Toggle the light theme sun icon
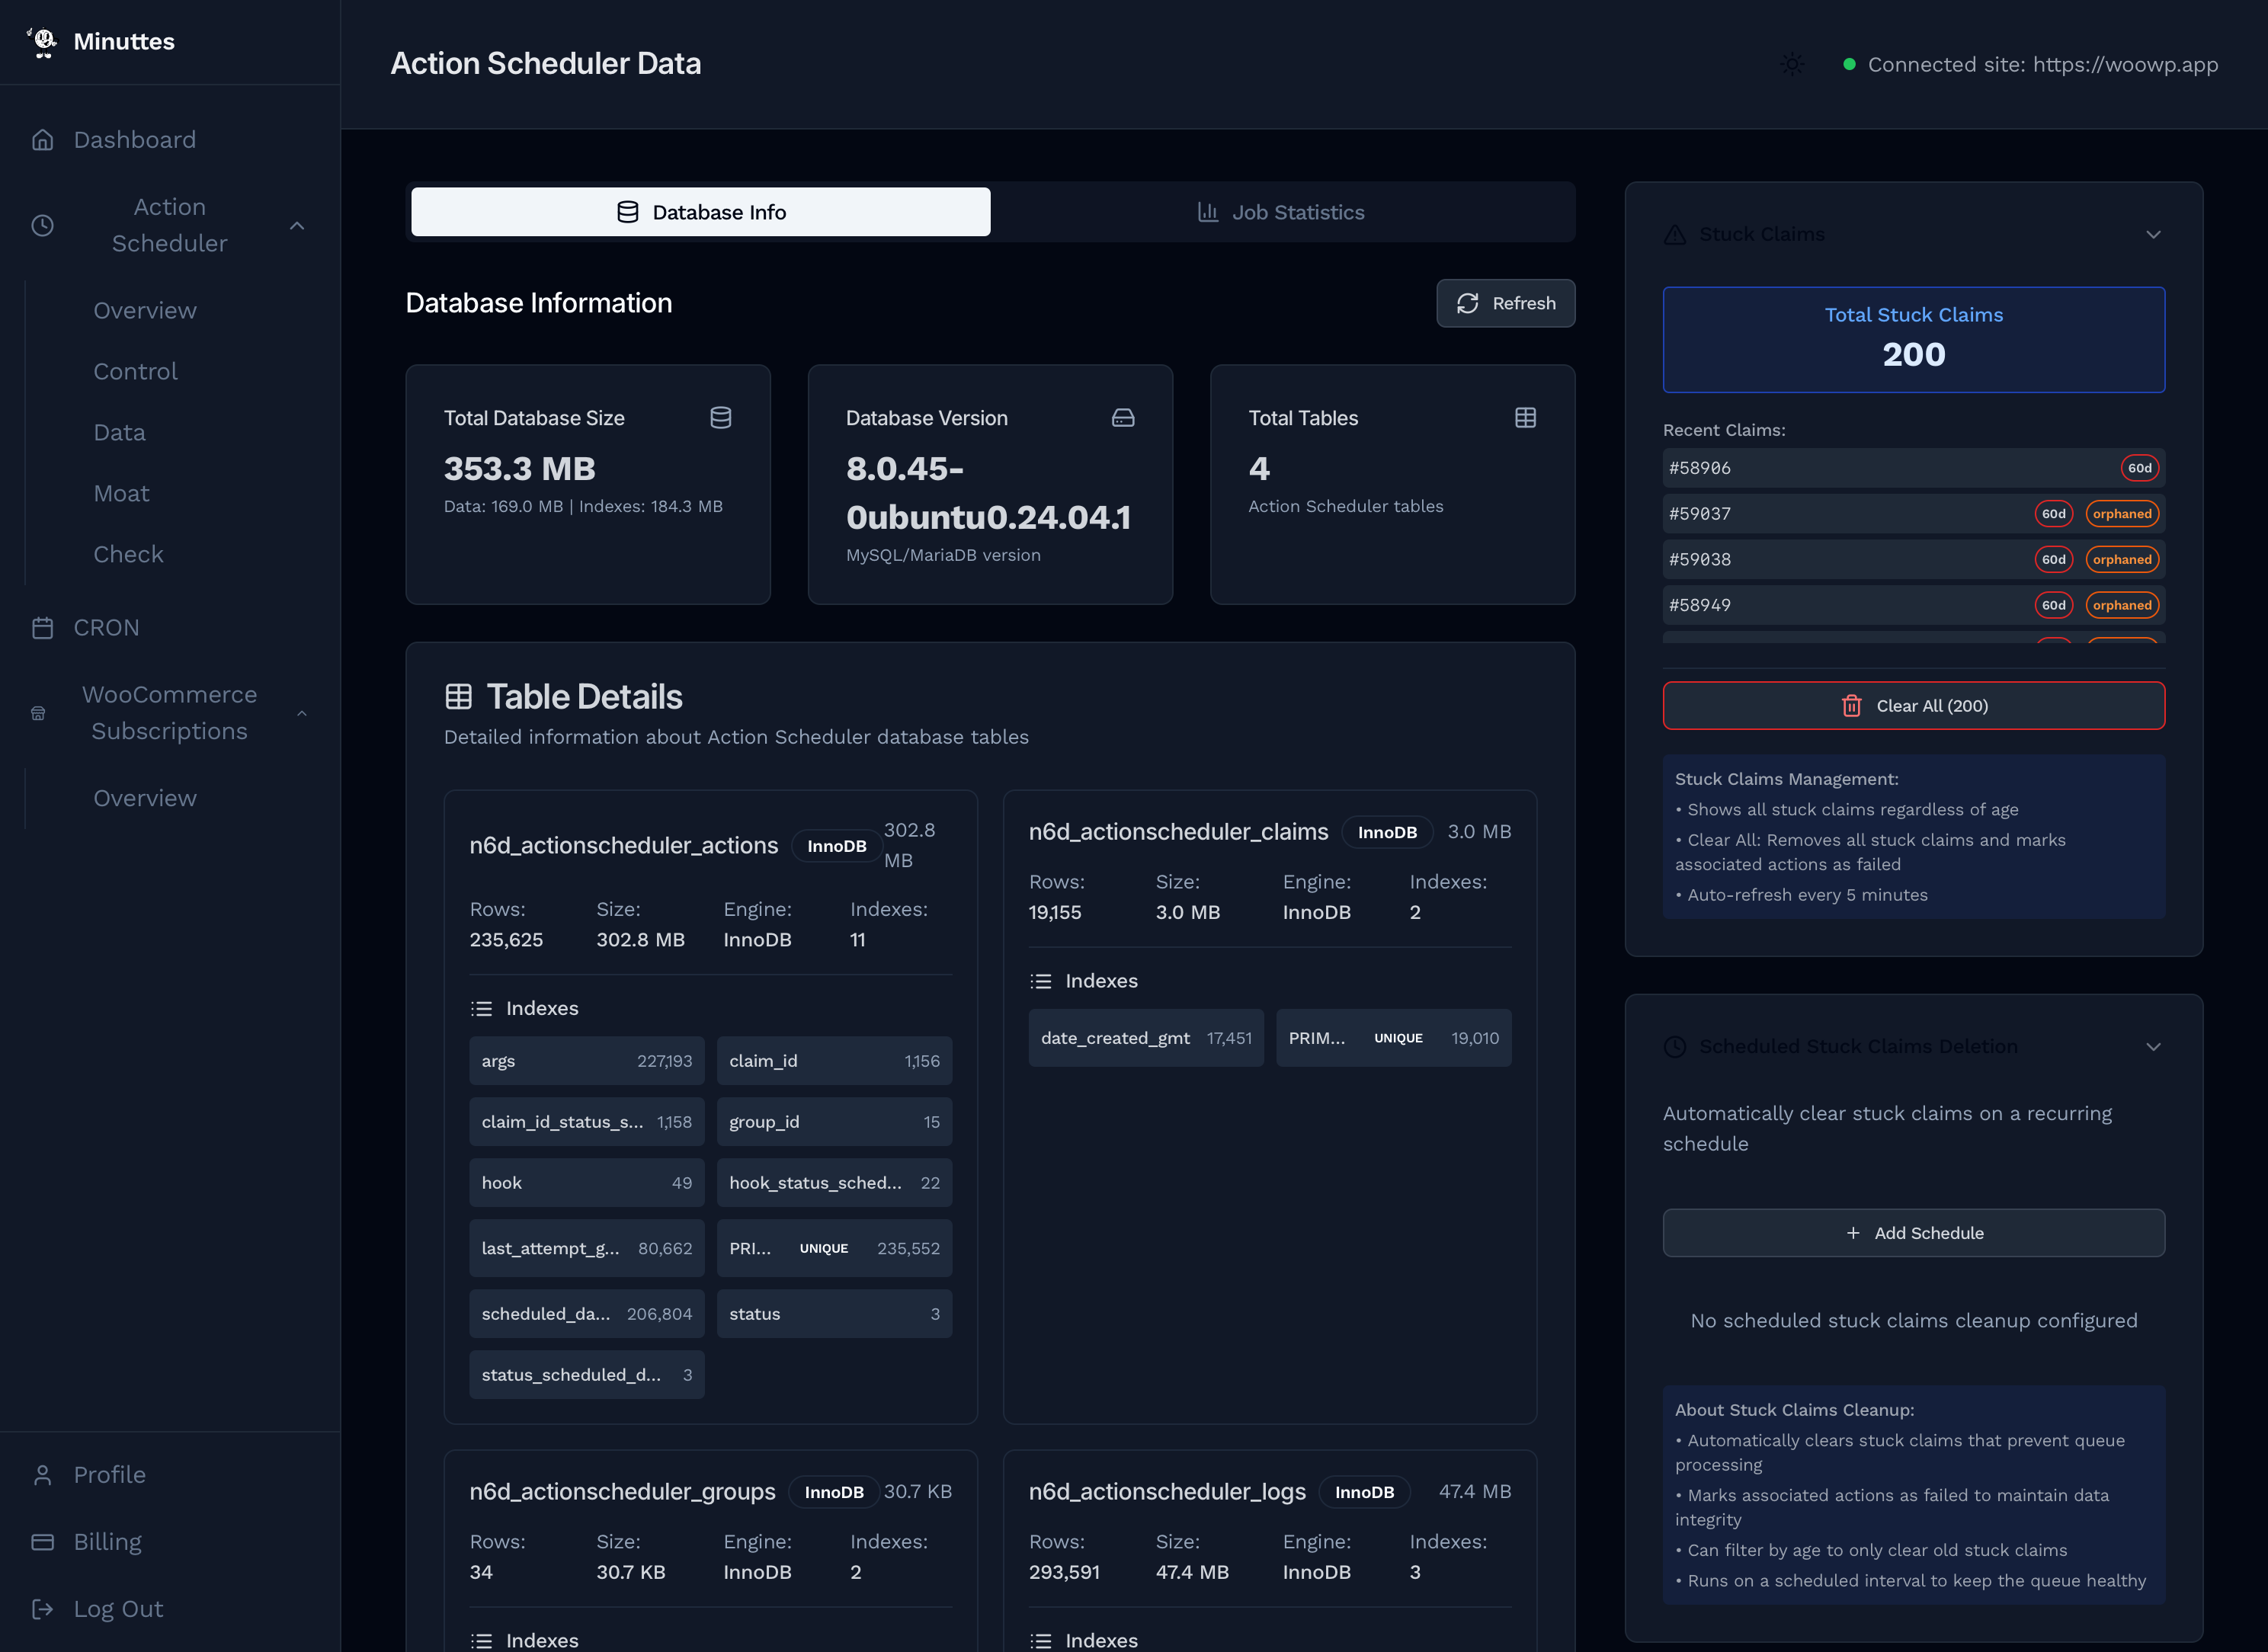The width and height of the screenshot is (2268, 1652). [1792, 63]
